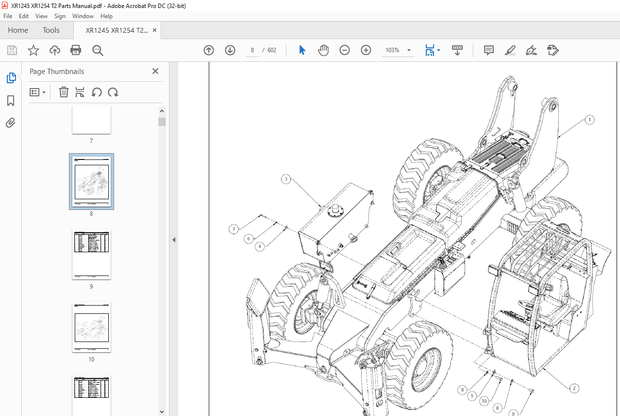Click the Print file icon
620x416 pixels.
coord(75,50)
